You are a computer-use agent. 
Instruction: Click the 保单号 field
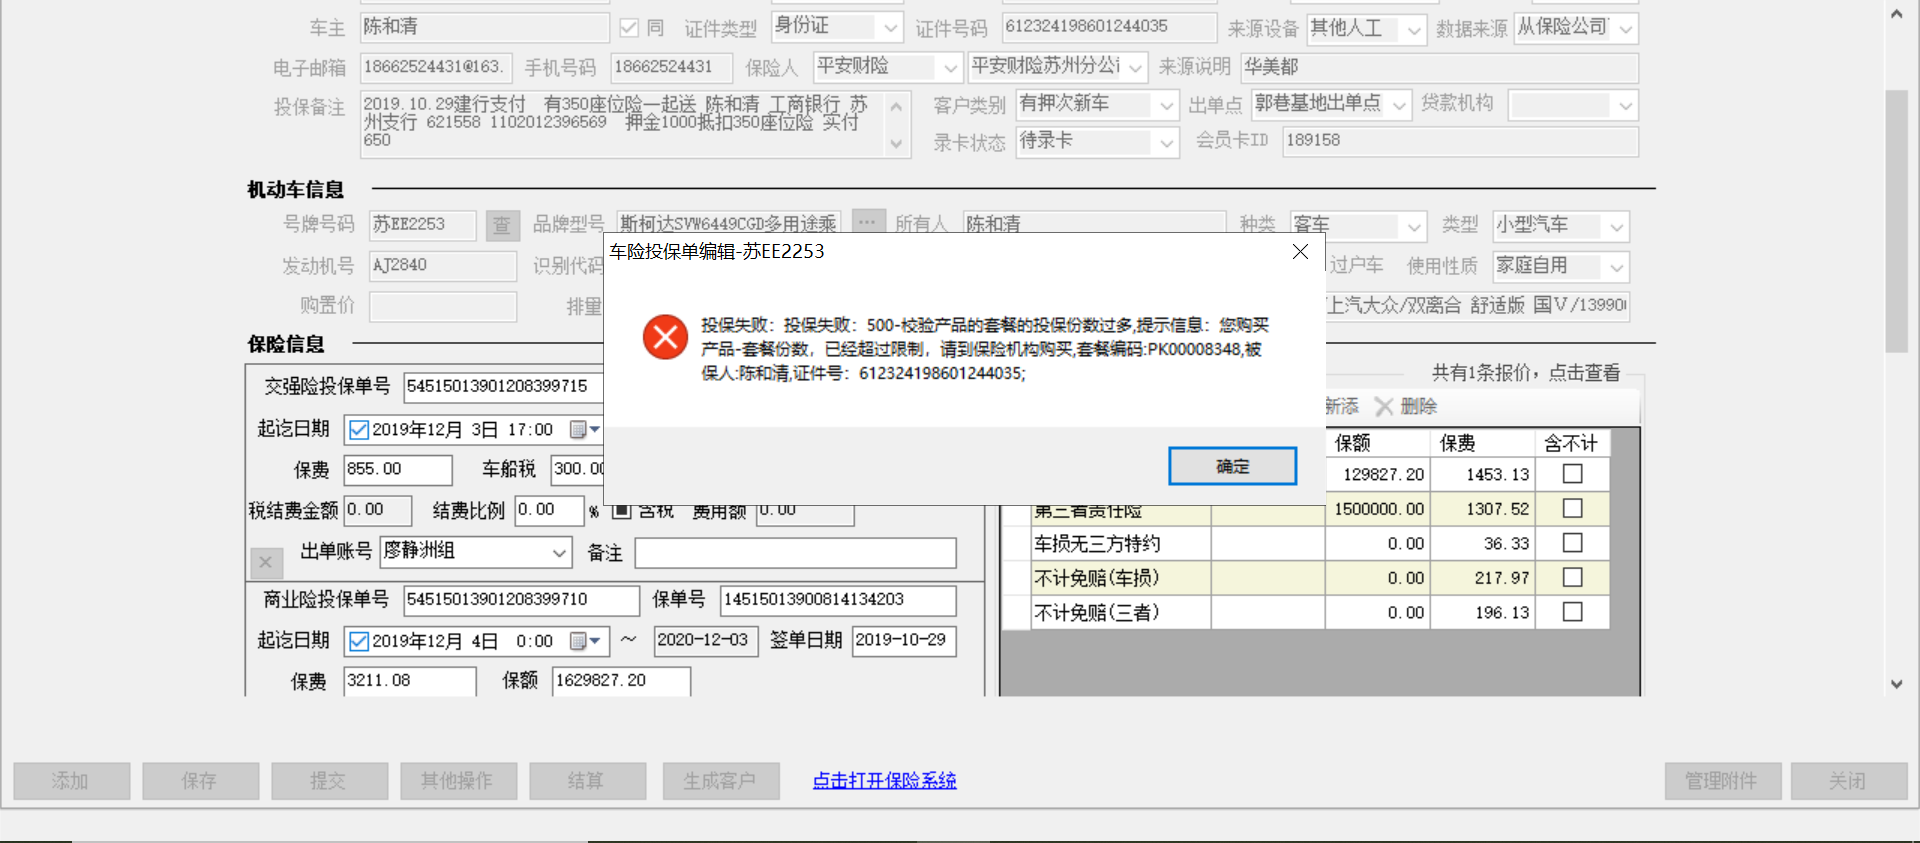(x=838, y=600)
